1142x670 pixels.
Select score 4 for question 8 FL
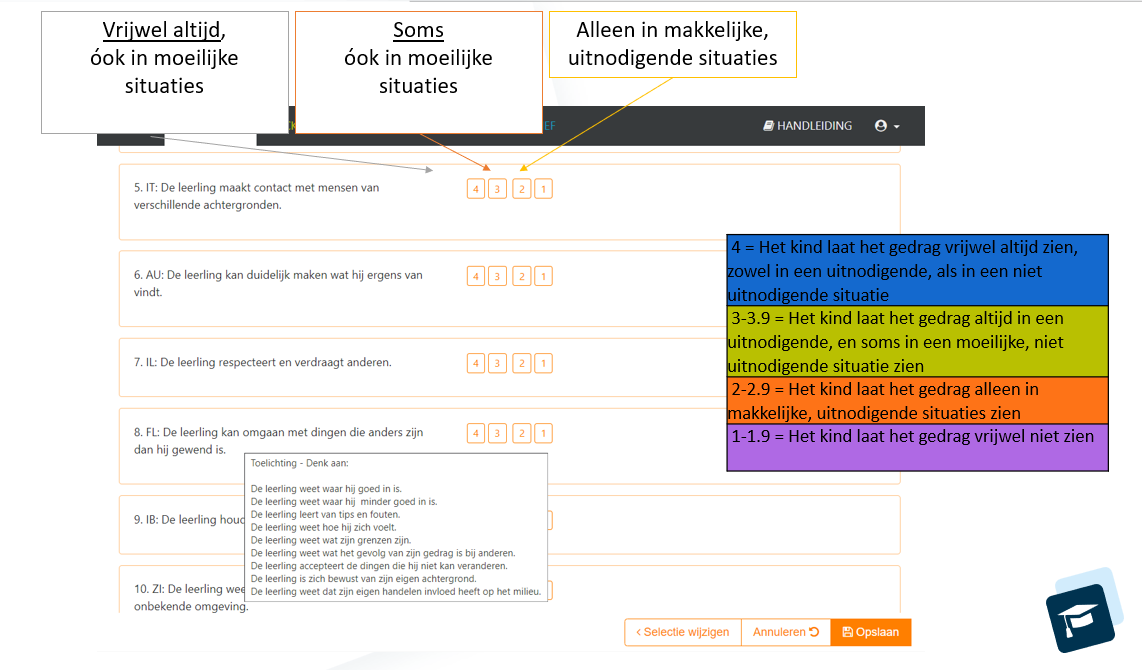pos(476,433)
